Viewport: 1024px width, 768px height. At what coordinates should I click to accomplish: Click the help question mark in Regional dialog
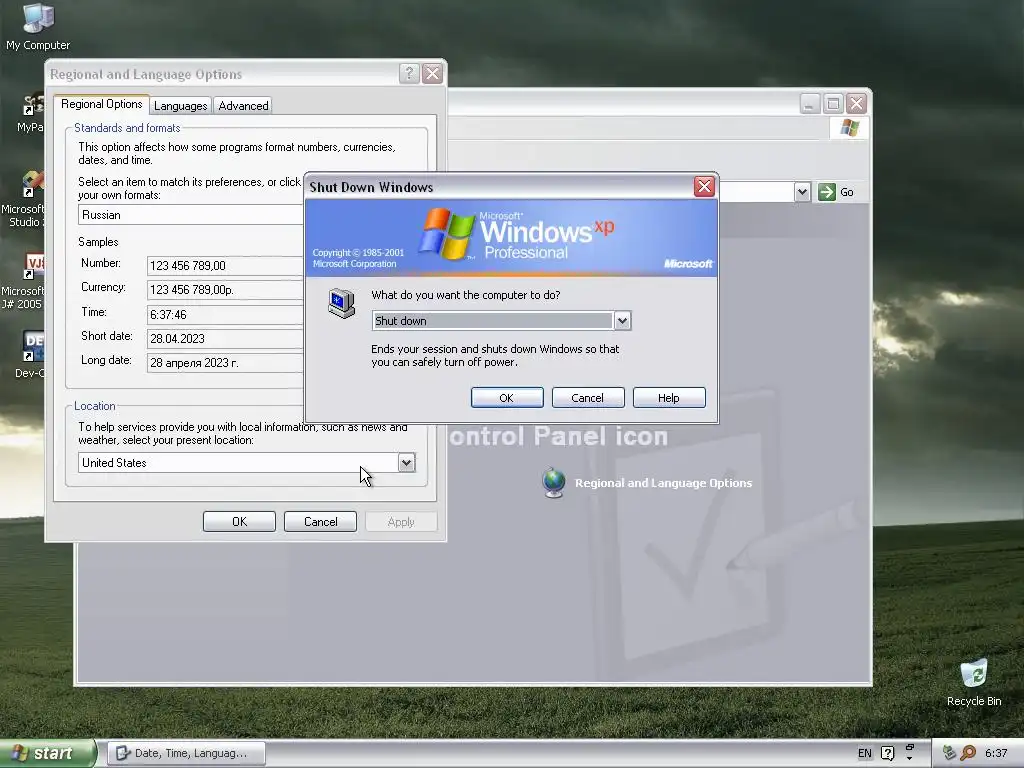click(x=409, y=73)
